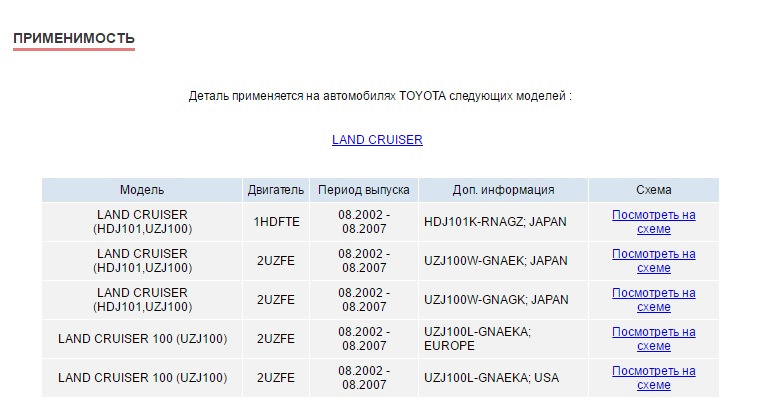Click the Схема column header
The image size is (760, 420).
(654, 190)
